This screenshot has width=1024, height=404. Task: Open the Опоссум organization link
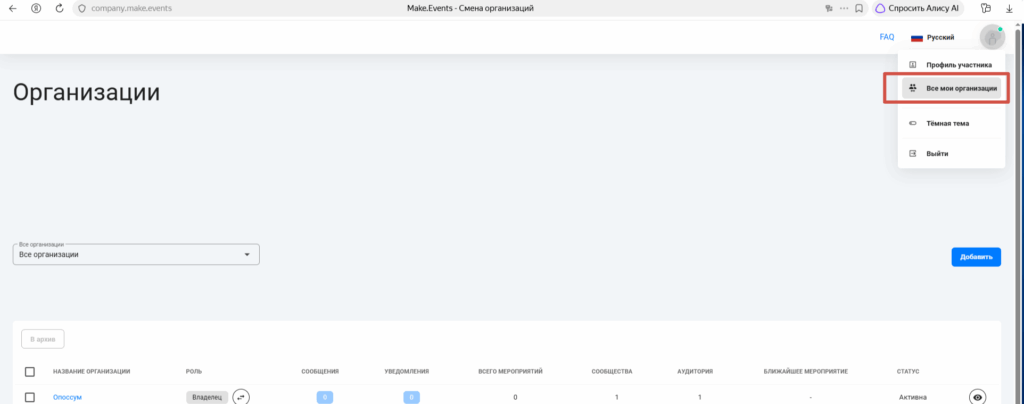(67, 397)
